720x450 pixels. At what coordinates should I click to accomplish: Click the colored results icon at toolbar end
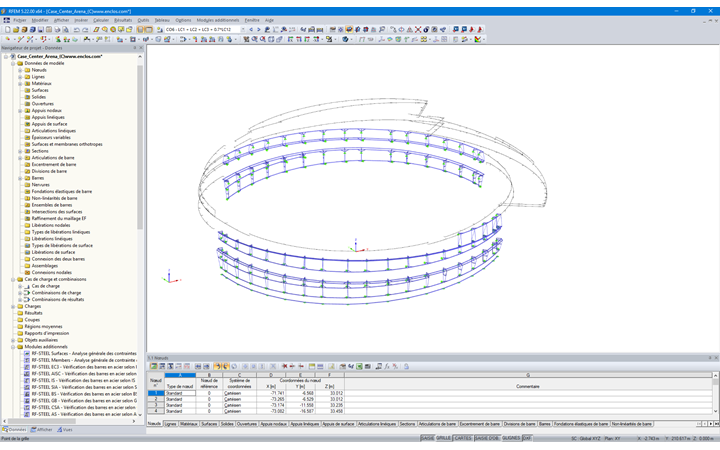[x=478, y=39]
